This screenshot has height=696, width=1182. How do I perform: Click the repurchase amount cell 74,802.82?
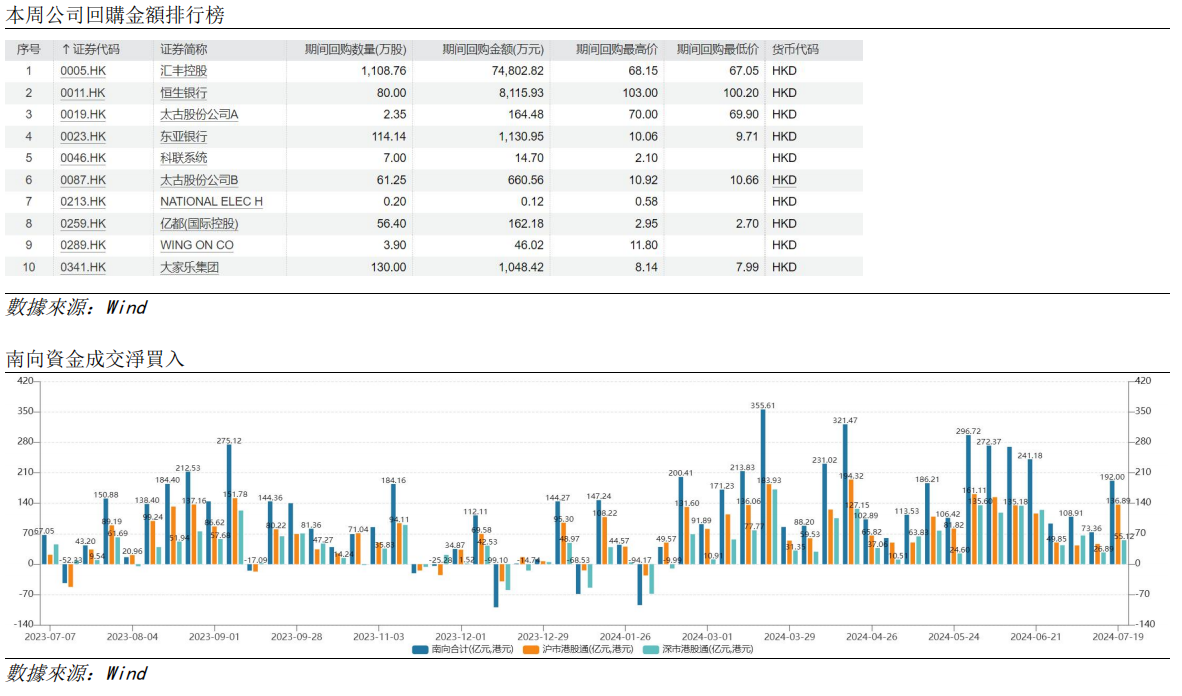517,71
